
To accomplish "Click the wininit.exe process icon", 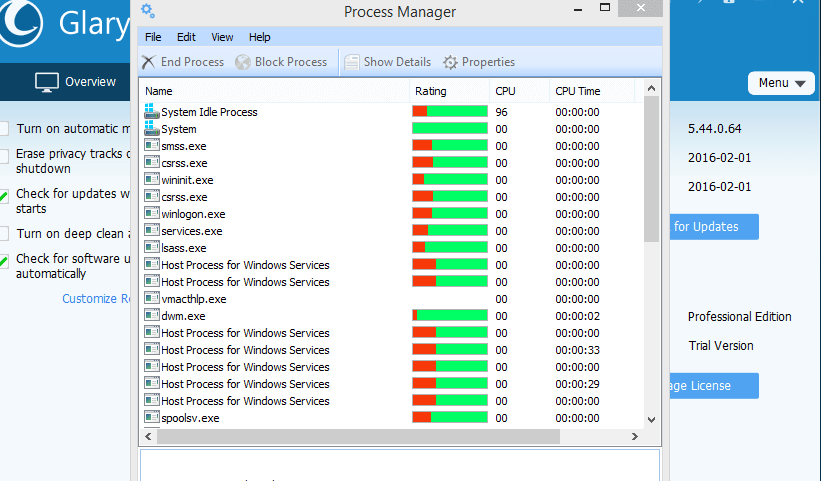I will click(152, 179).
